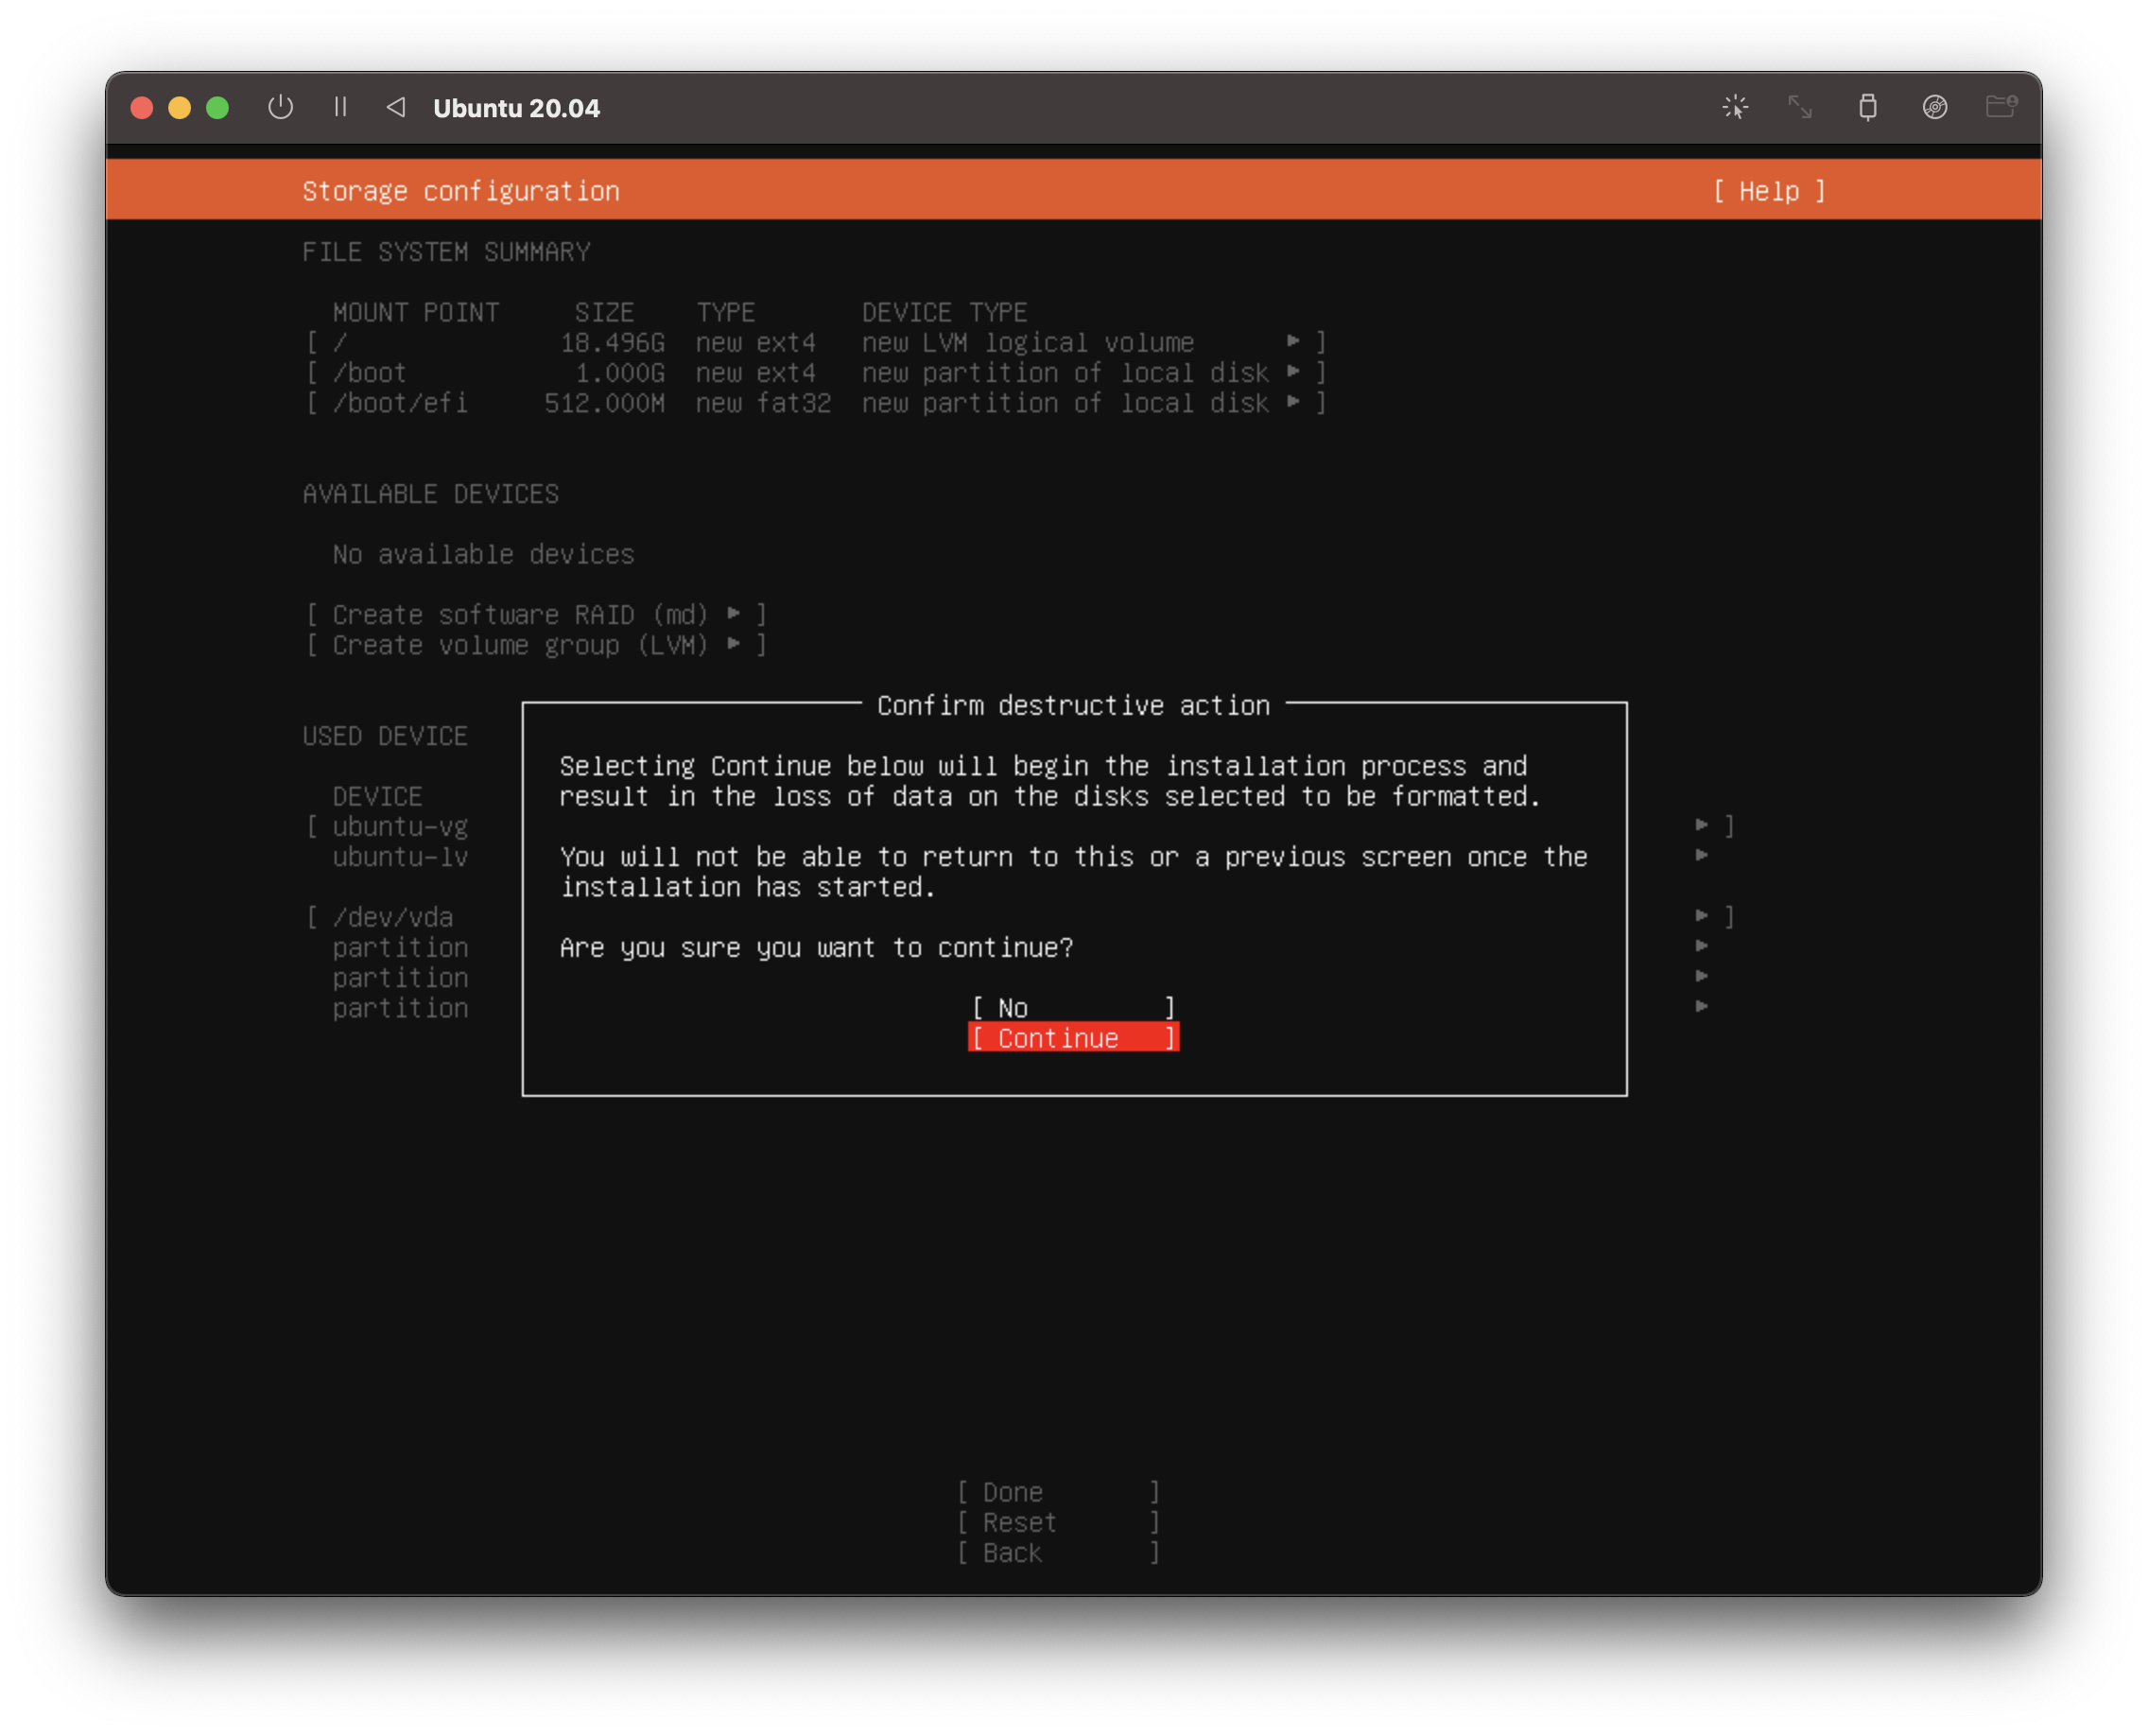Select the ubuntu-vg device entry
This screenshot has height=1736, width=2148.
(400, 827)
